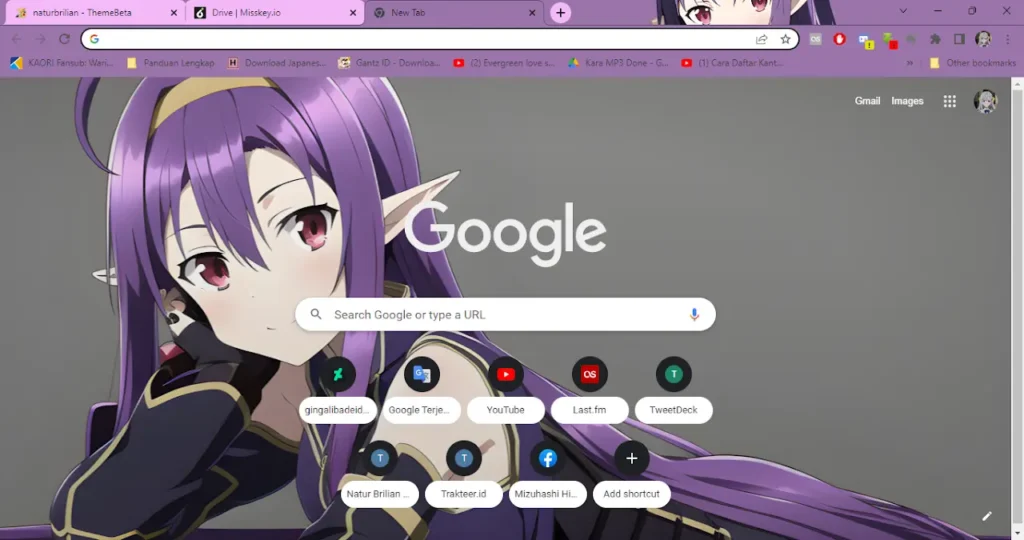Open the red AdBlock hand extension
Image resolution: width=1024 pixels, height=540 pixels.
[840, 39]
